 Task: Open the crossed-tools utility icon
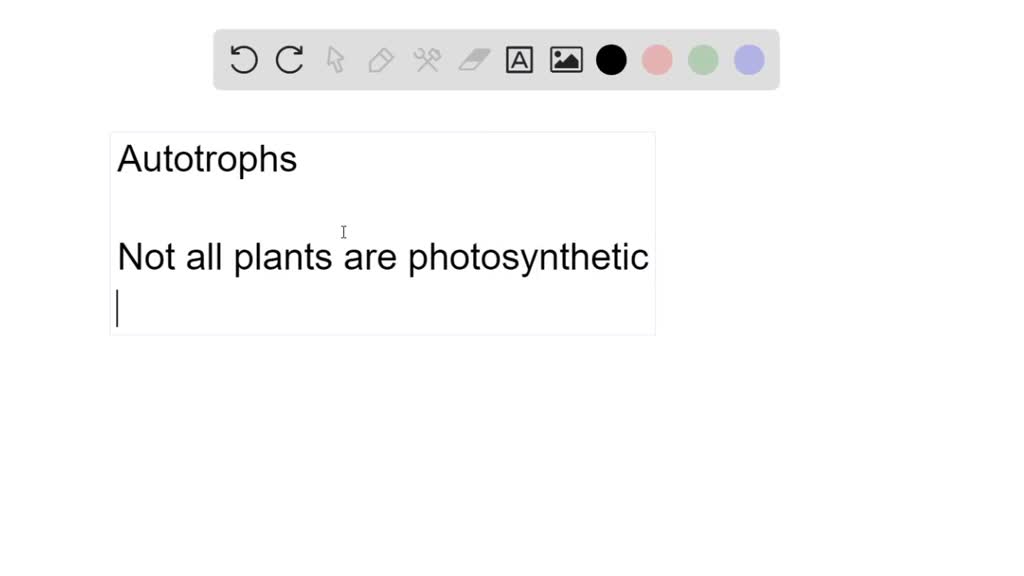coord(427,60)
